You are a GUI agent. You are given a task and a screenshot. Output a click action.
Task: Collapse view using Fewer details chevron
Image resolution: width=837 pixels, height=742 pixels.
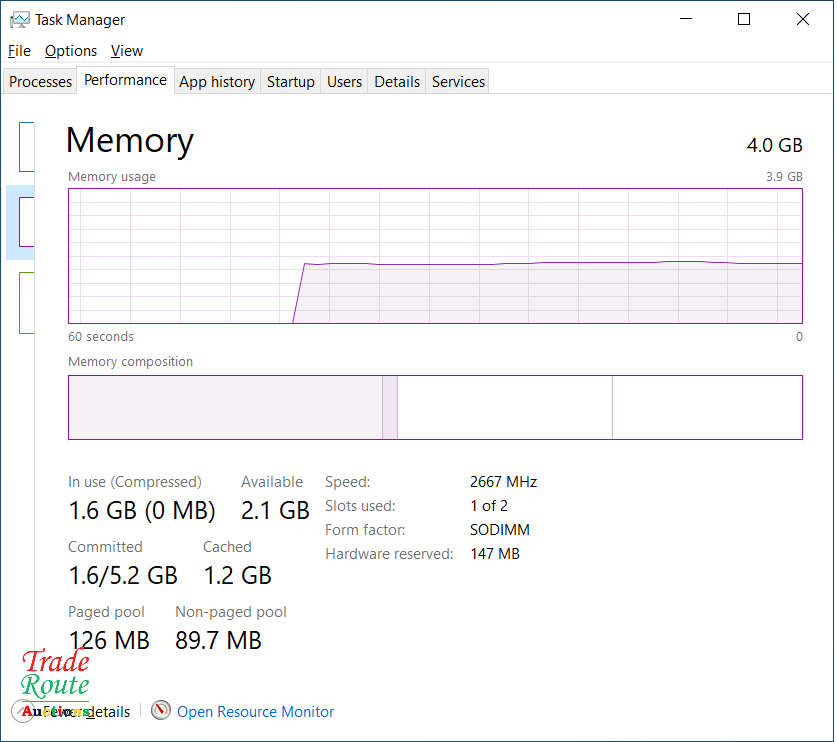coord(24,711)
